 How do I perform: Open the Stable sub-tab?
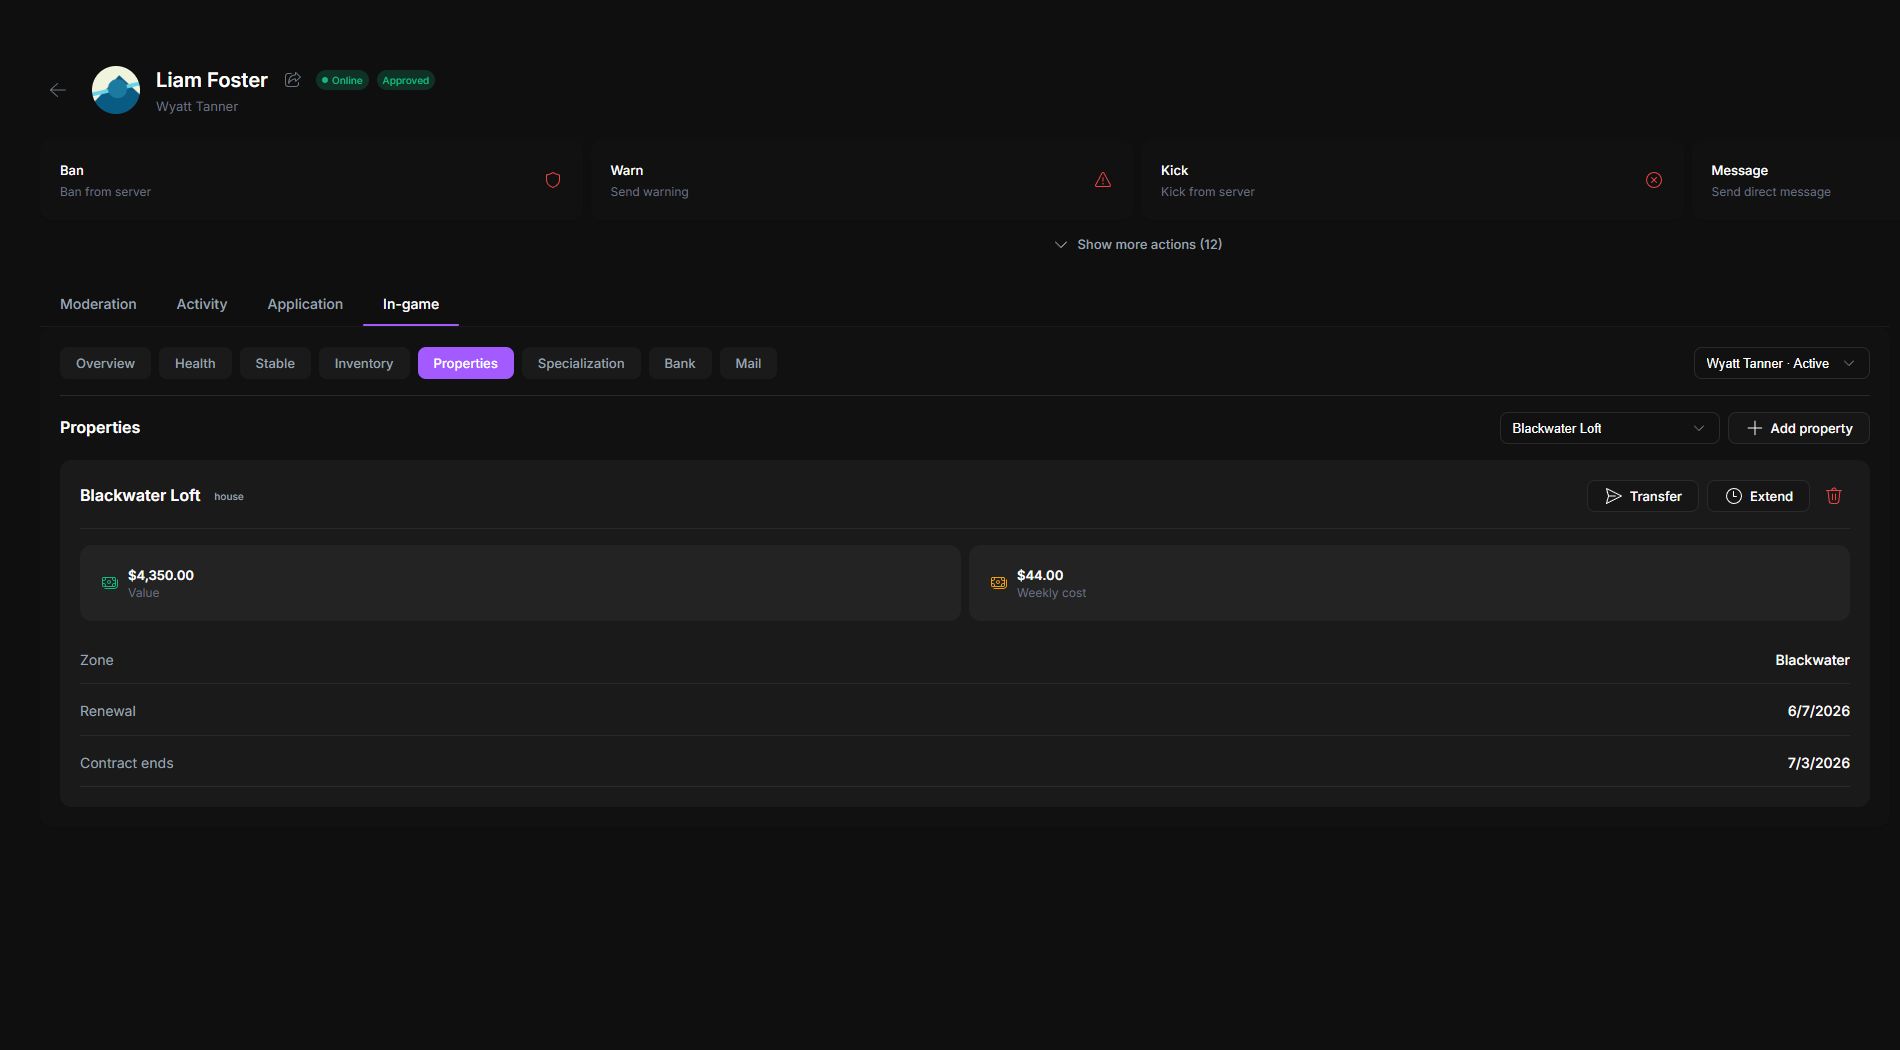point(275,363)
